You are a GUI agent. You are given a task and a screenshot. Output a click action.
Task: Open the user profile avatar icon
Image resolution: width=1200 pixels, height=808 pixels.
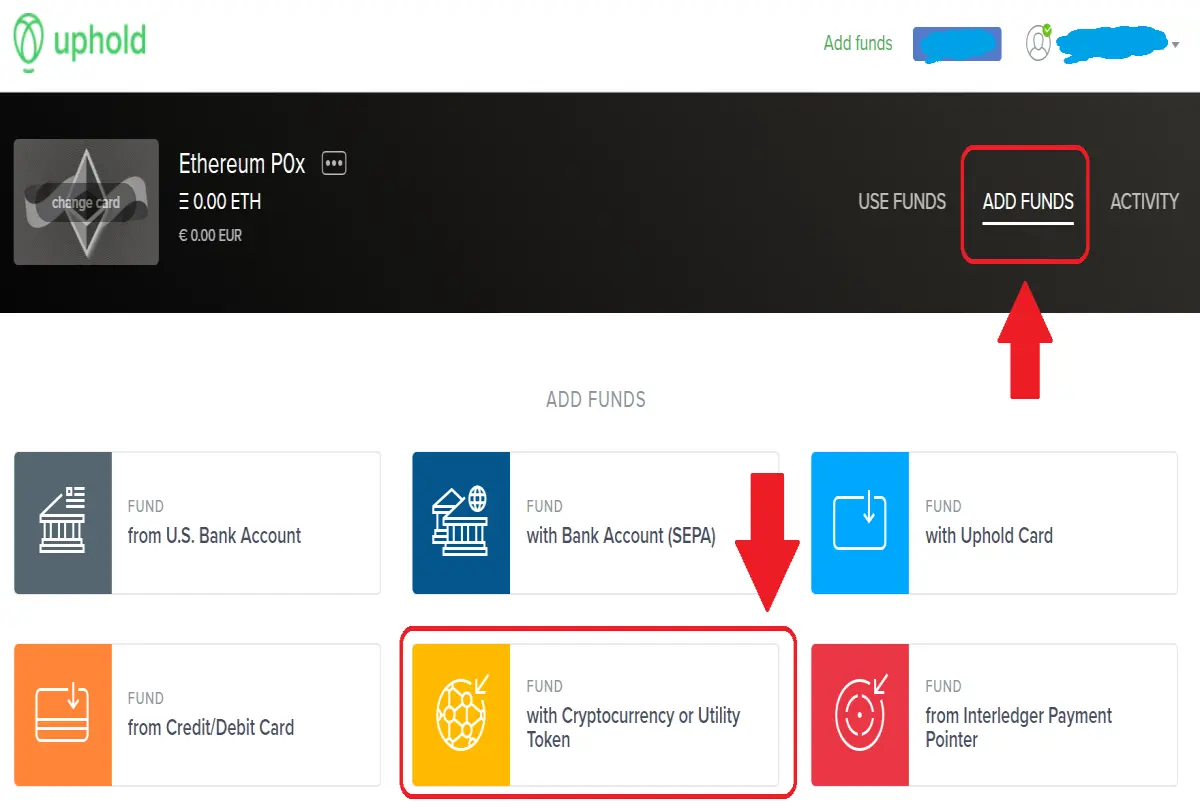tap(1039, 43)
